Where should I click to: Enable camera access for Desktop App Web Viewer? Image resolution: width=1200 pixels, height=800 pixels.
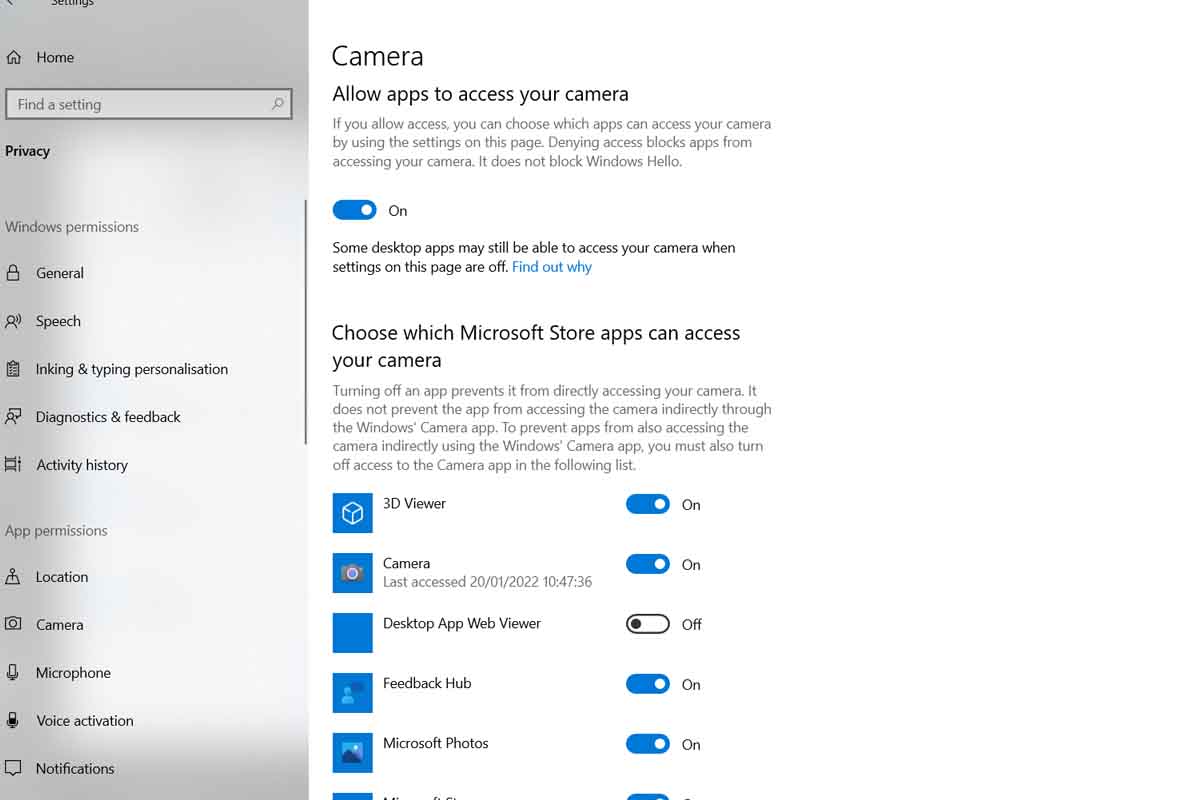pyautogui.click(x=647, y=624)
